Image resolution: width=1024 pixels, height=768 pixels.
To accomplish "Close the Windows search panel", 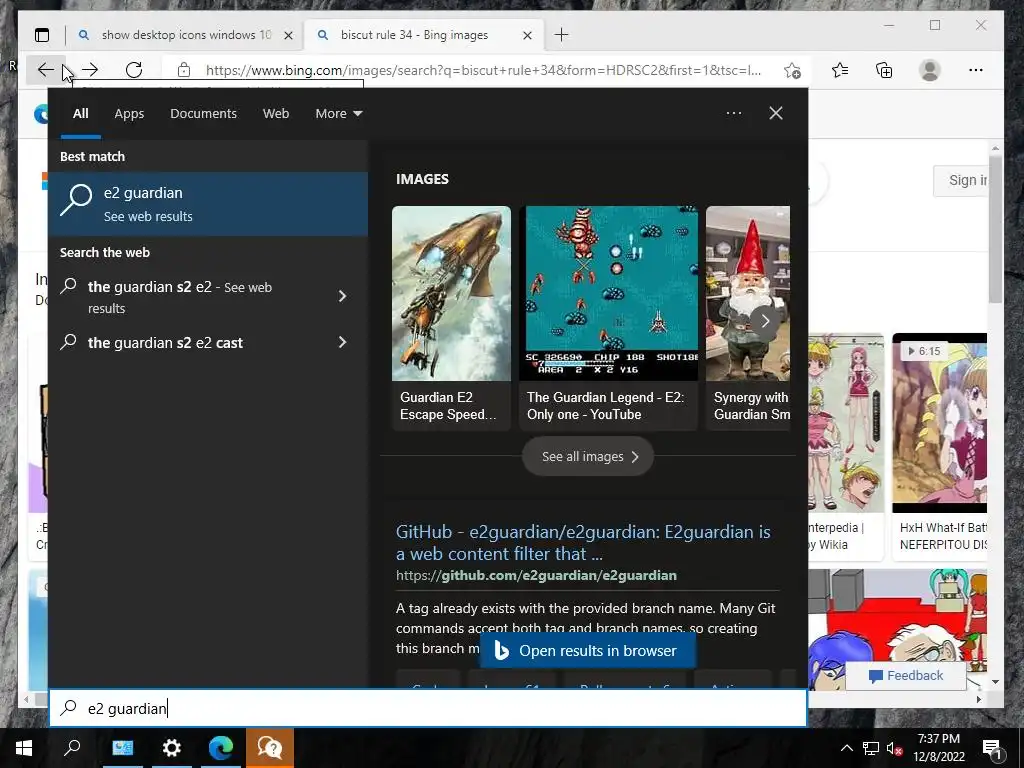I will pyautogui.click(x=776, y=113).
